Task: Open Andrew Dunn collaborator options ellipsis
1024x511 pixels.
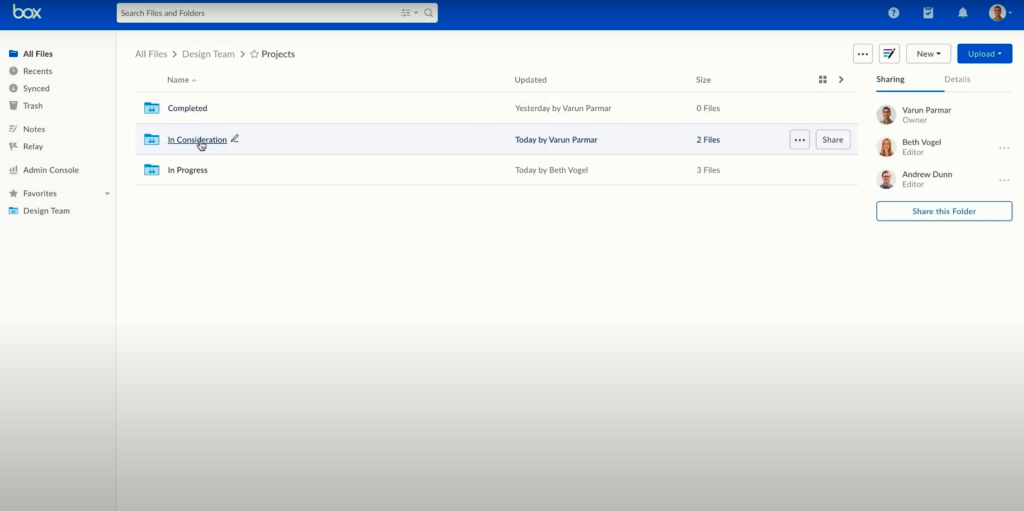Action: pos(1004,180)
